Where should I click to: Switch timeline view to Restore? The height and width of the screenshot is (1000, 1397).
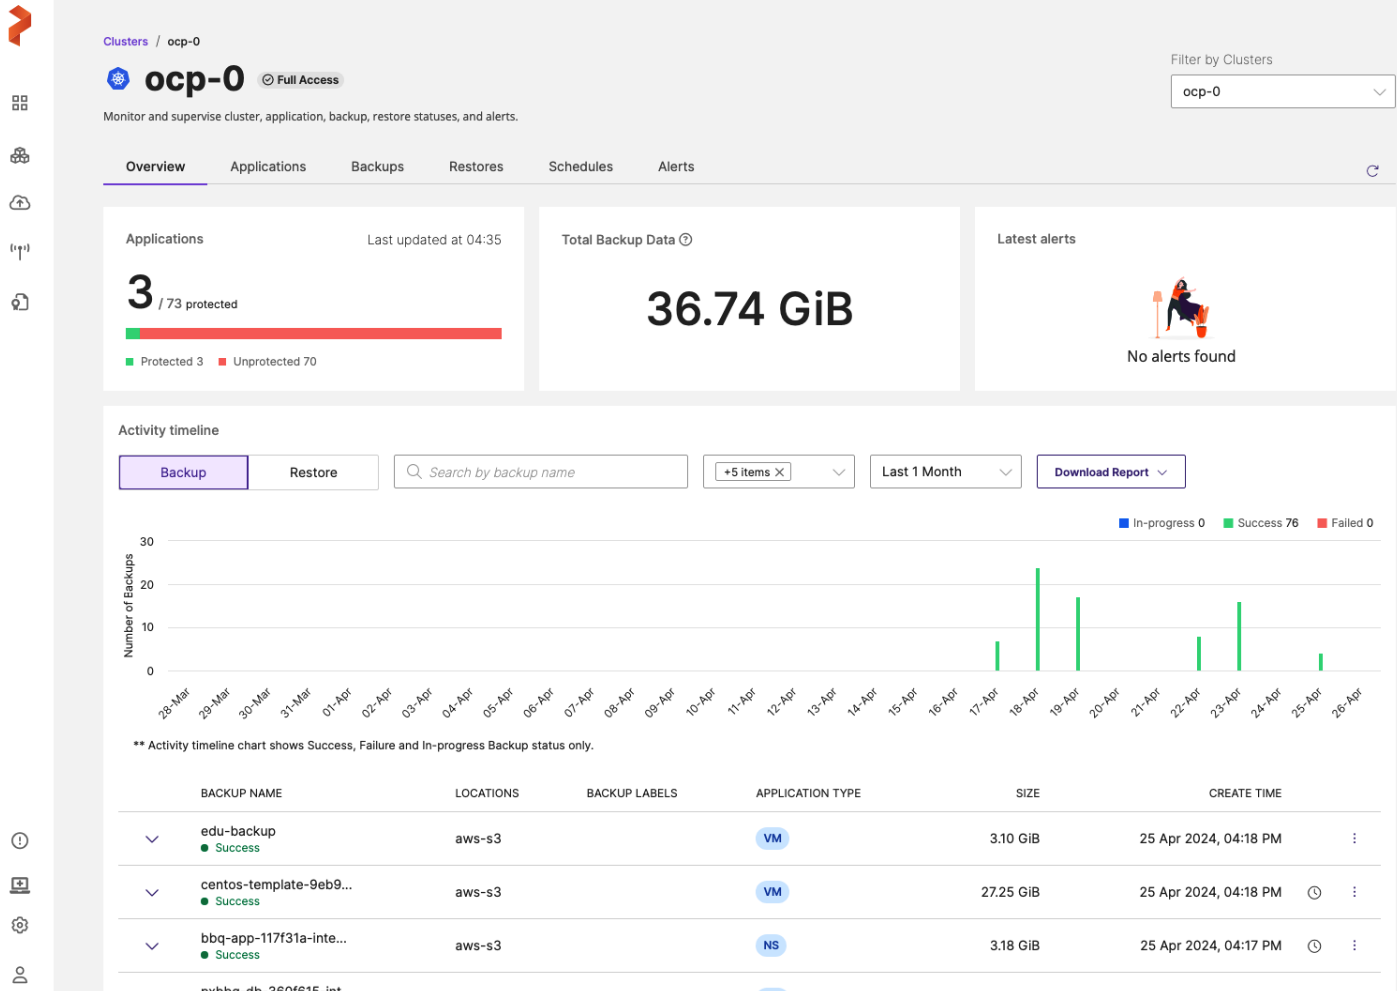point(313,471)
